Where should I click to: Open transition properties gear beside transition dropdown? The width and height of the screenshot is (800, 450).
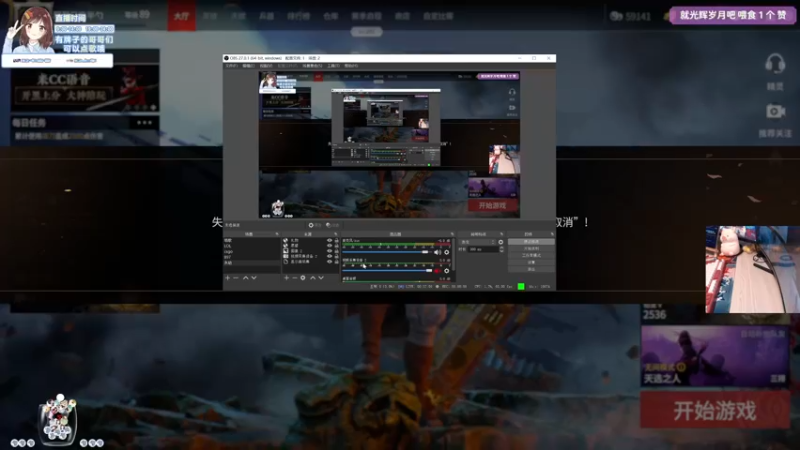point(501,242)
